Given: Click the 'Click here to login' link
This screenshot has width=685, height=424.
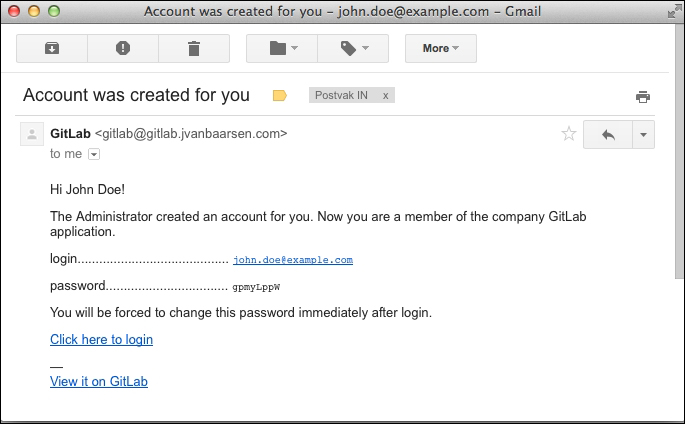Looking at the screenshot, I should coord(101,340).
